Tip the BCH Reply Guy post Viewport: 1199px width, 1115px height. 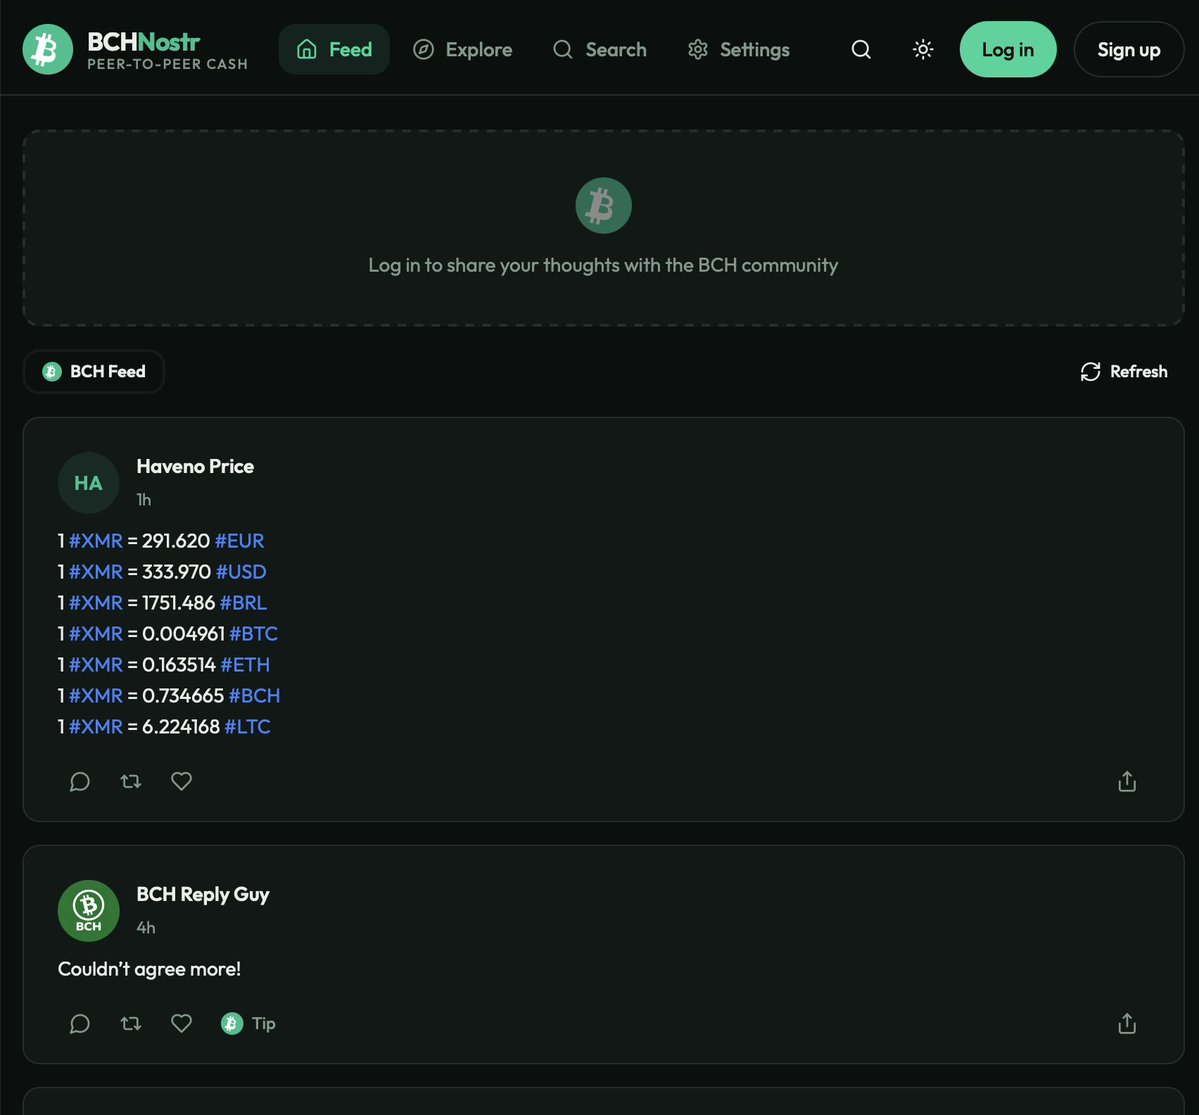tap(248, 1024)
